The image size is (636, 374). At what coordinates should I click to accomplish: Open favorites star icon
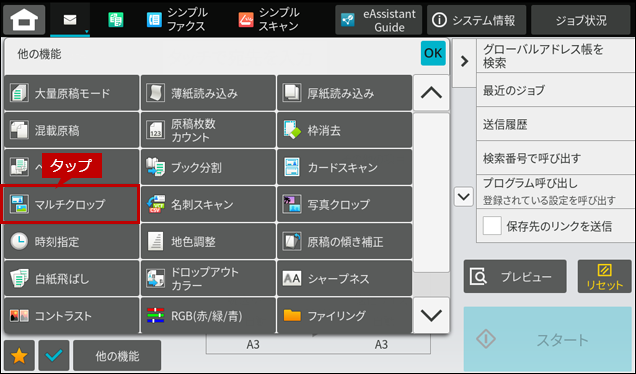19,356
